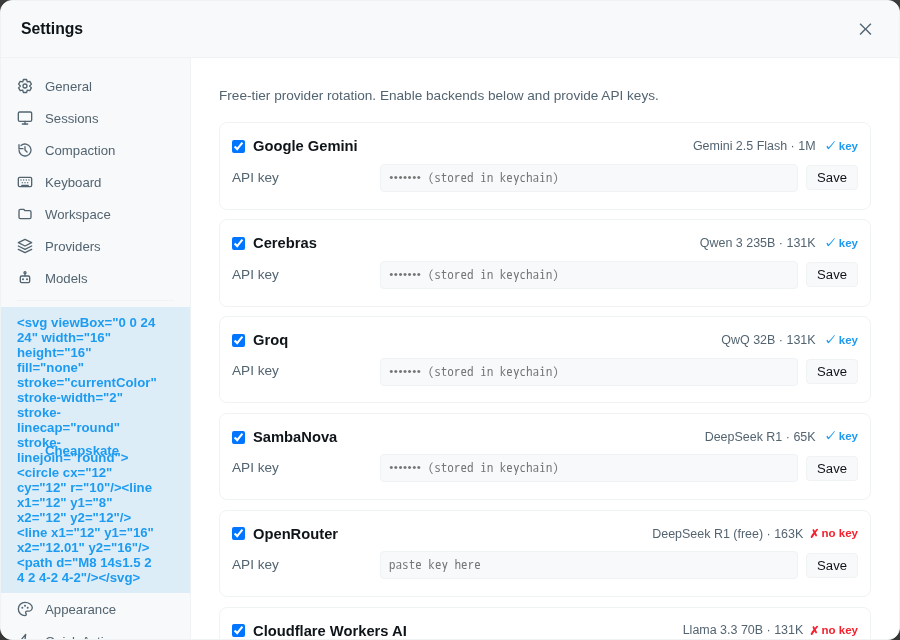Save the Google Gemini API key

(832, 177)
